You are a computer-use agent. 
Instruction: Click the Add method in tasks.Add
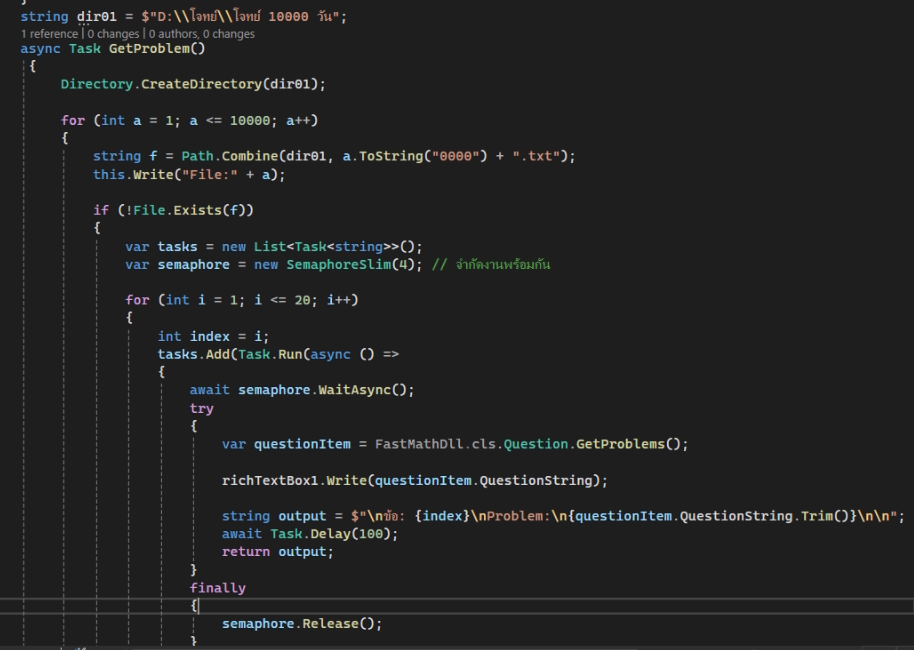click(217, 354)
